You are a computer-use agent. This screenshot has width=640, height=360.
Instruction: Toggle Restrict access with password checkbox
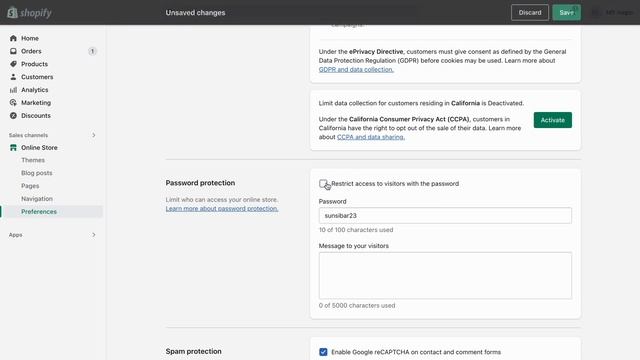(x=323, y=183)
